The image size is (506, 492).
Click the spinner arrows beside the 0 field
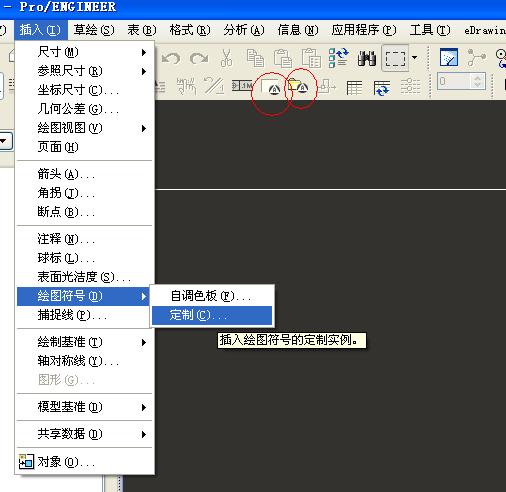[x=478, y=81]
